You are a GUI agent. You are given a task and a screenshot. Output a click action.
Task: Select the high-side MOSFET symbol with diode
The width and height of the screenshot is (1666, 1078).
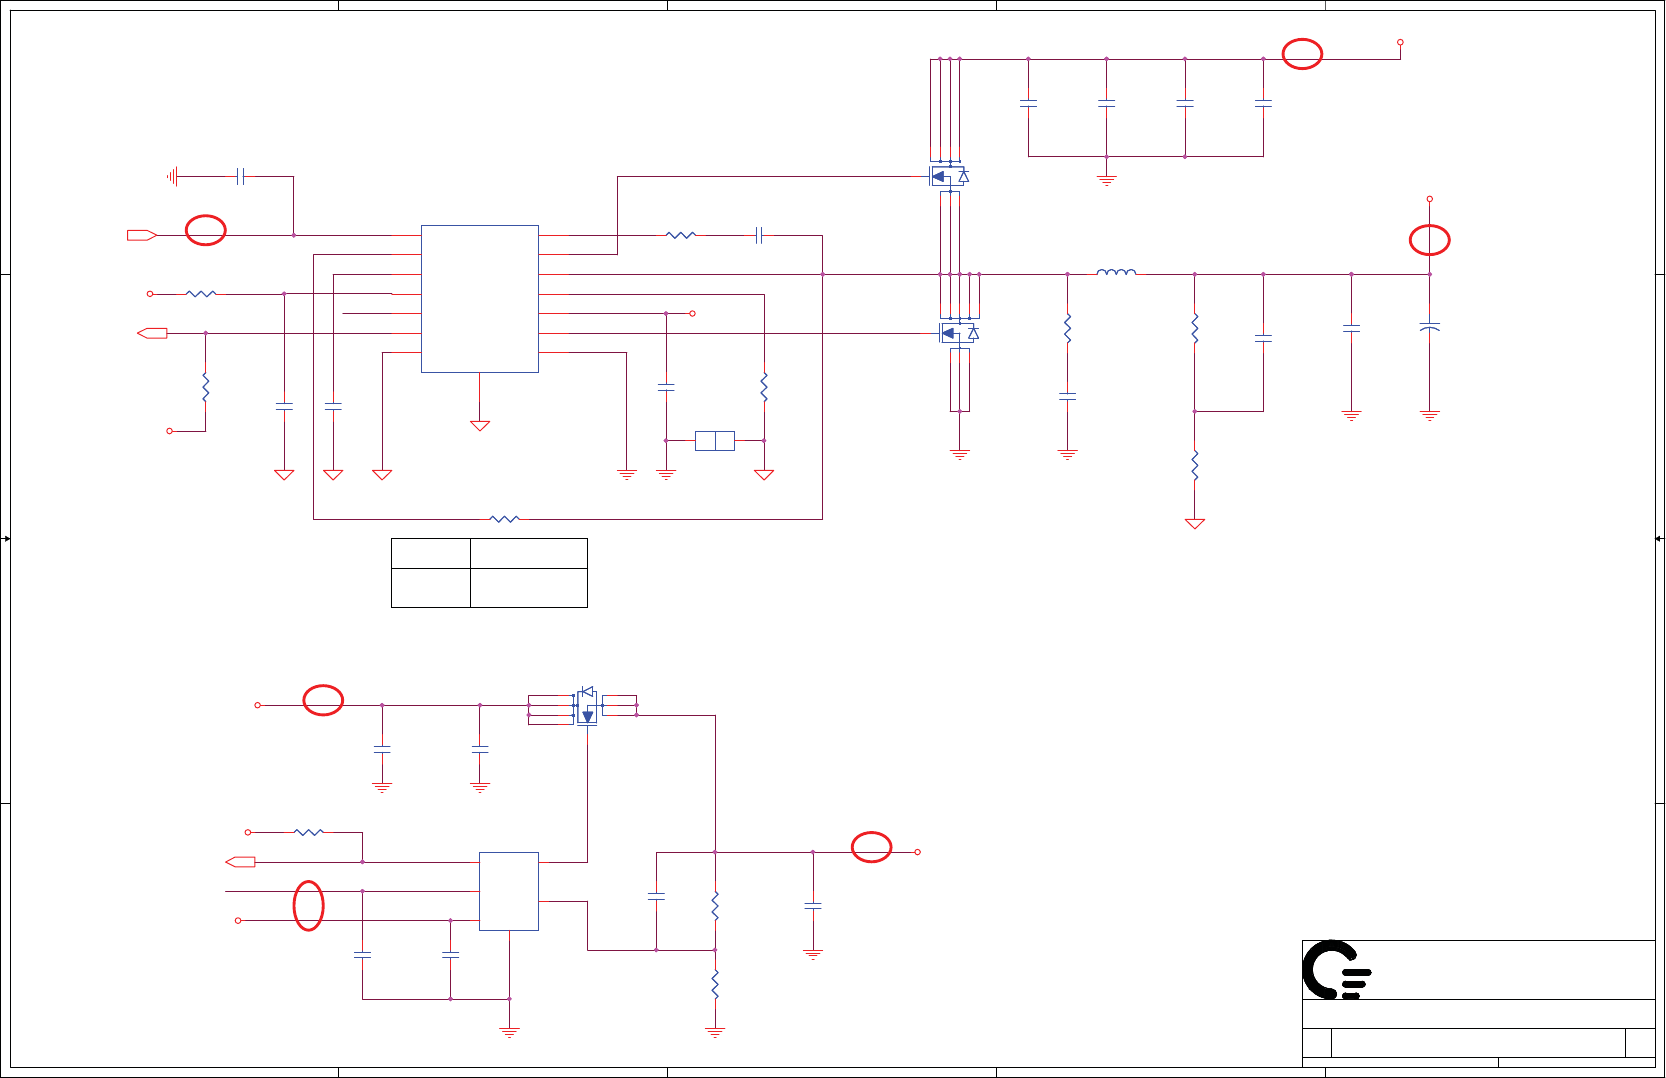tap(950, 176)
